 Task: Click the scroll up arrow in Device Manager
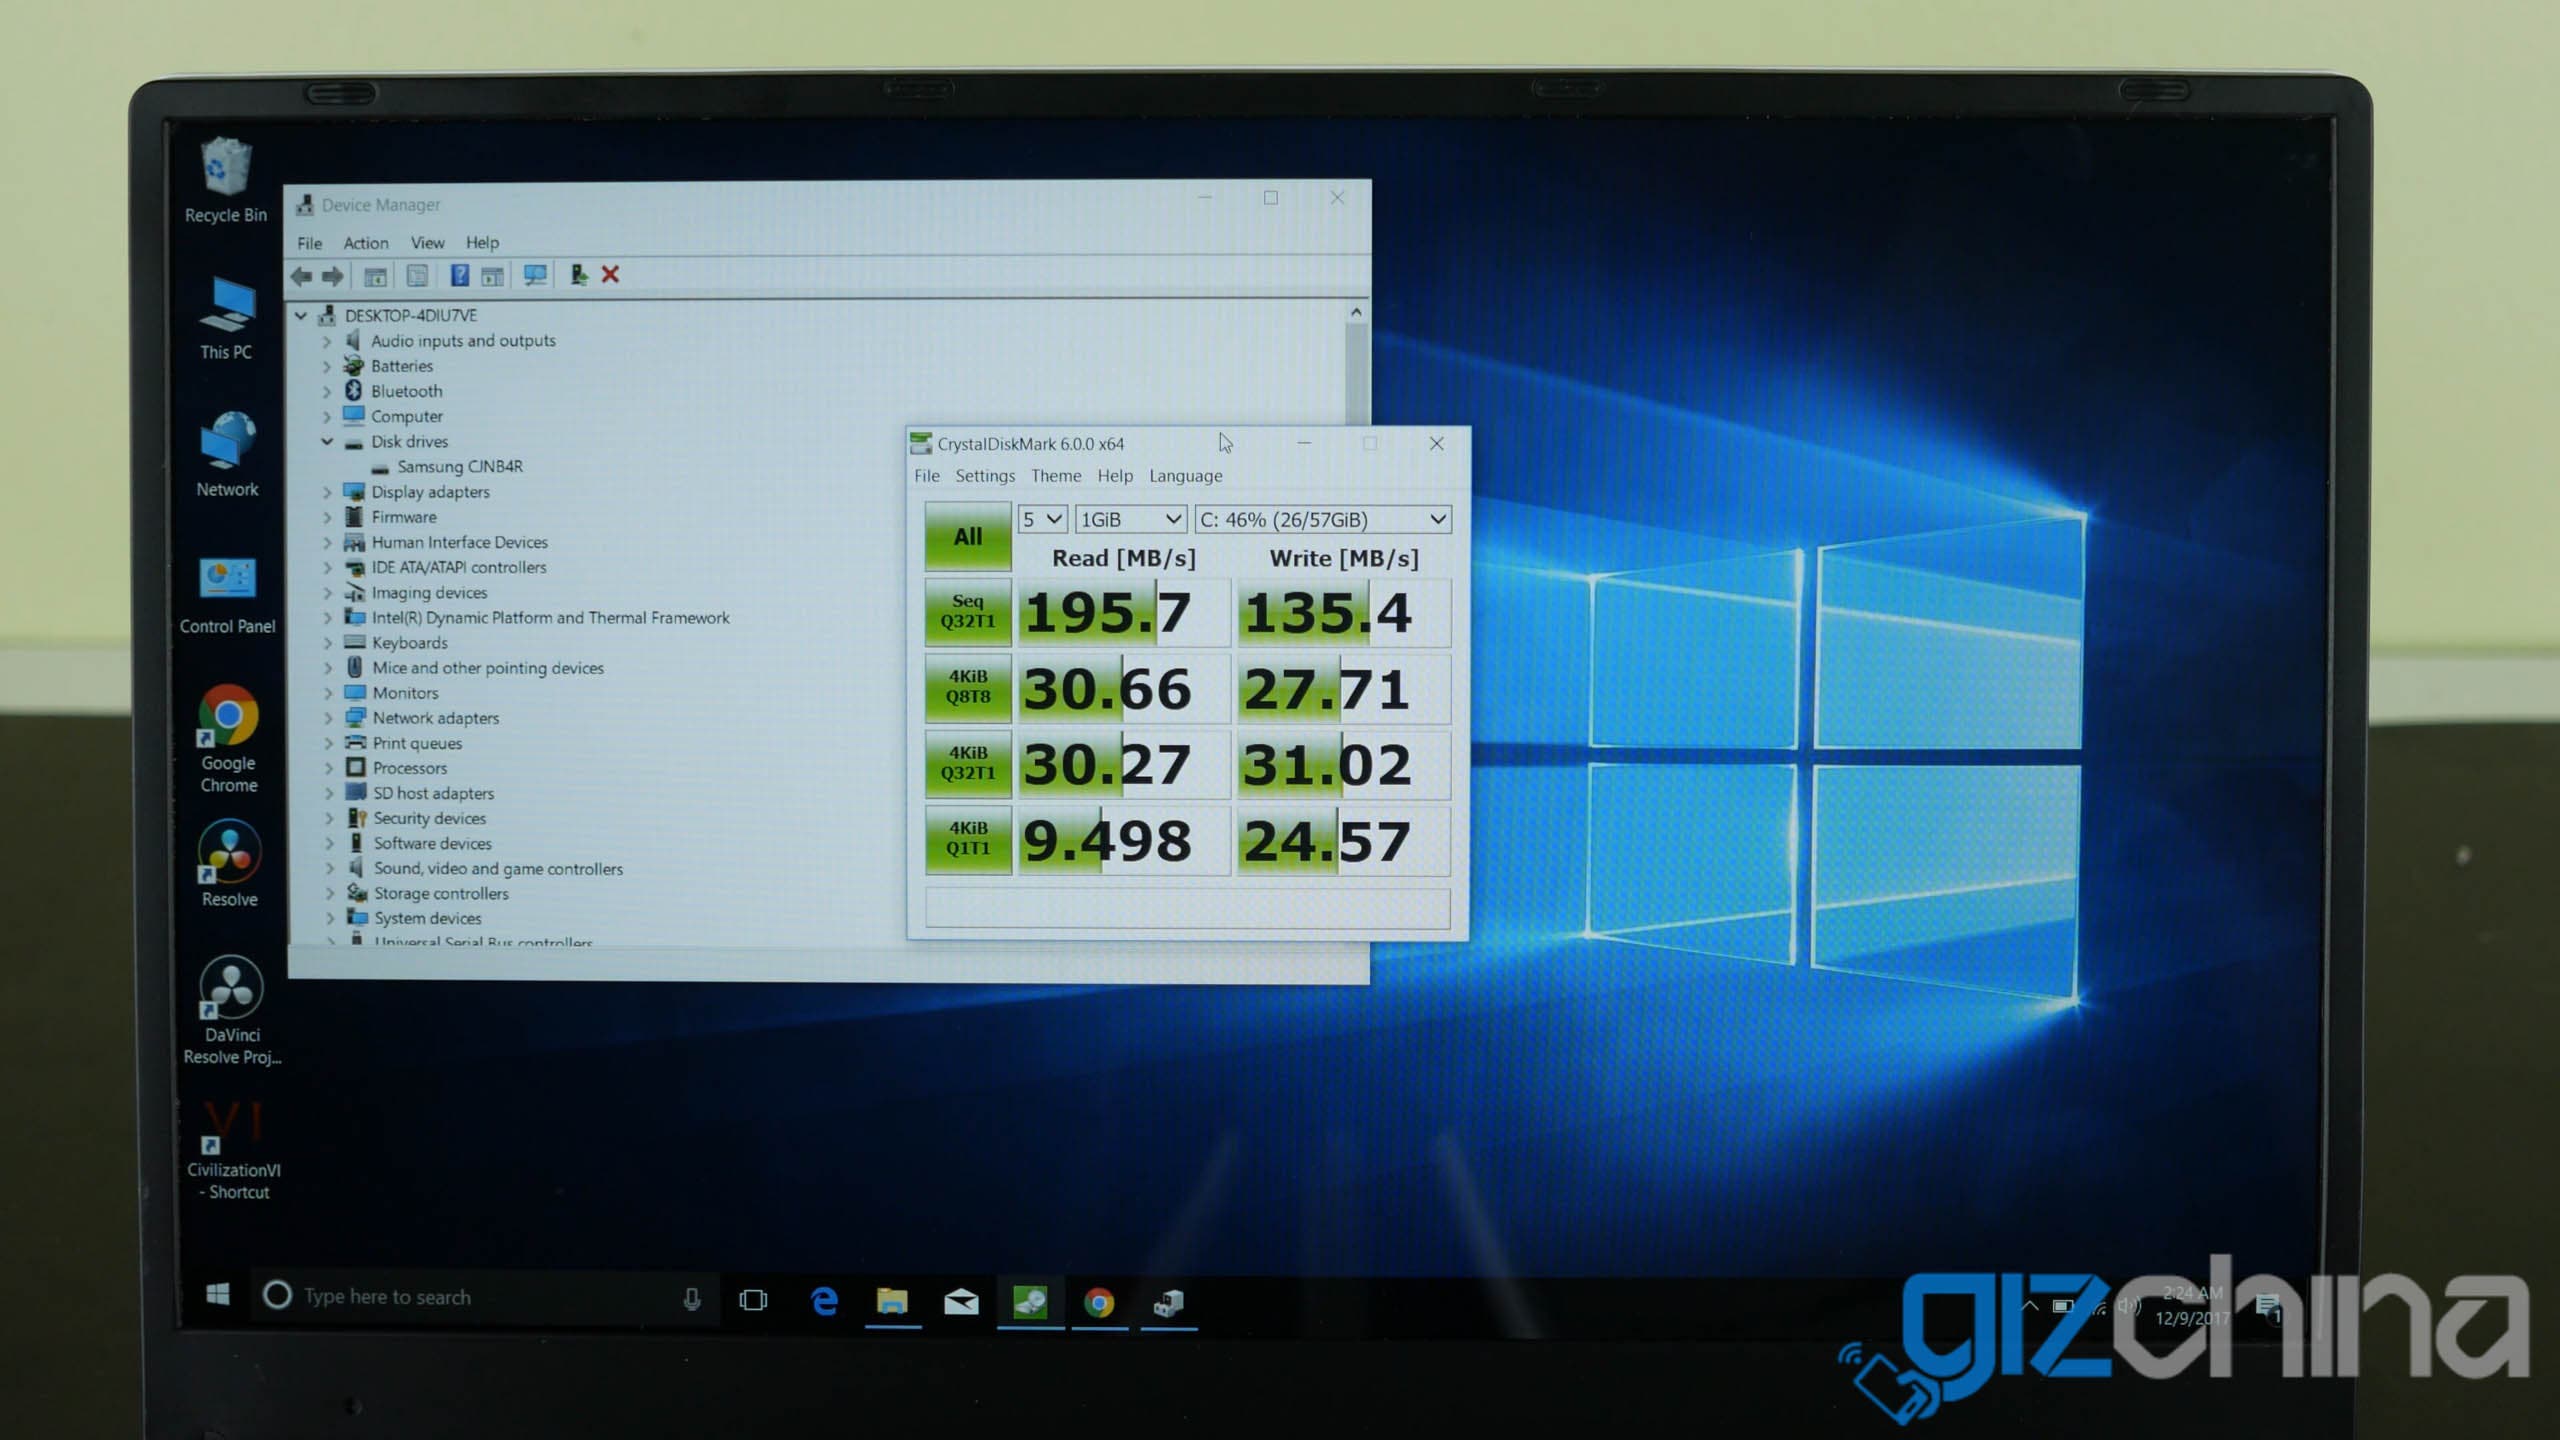point(1356,312)
